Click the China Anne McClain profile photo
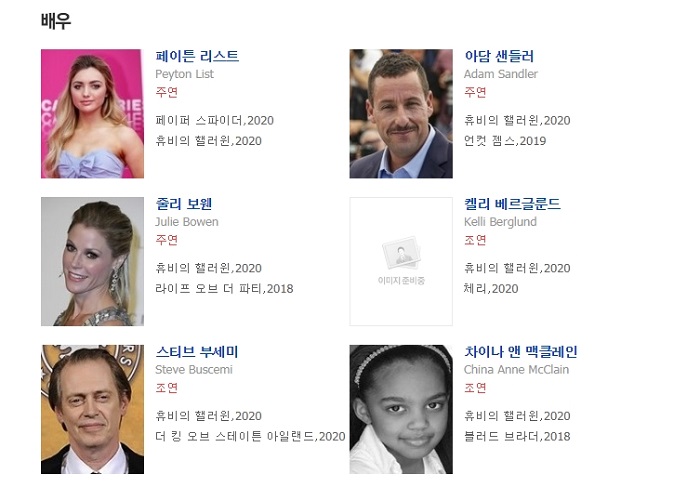700x500 pixels. [x=401, y=409]
